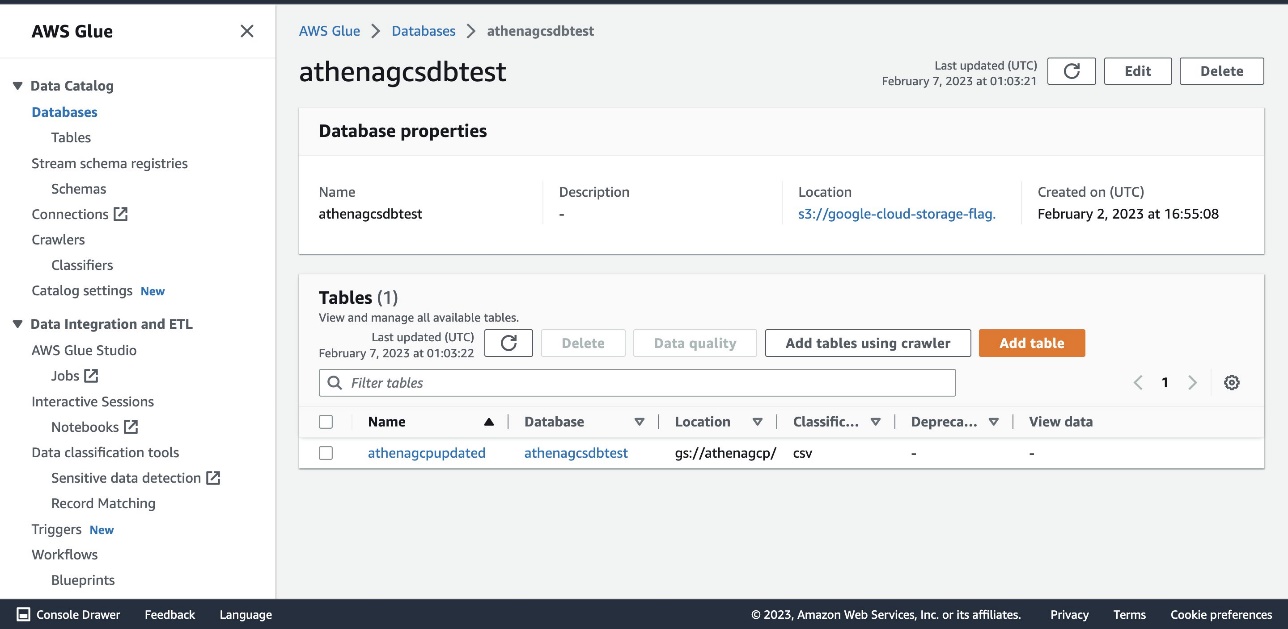The height and width of the screenshot is (629, 1288).
Task: Click the search icon in Filter tables
Action: [335, 383]
